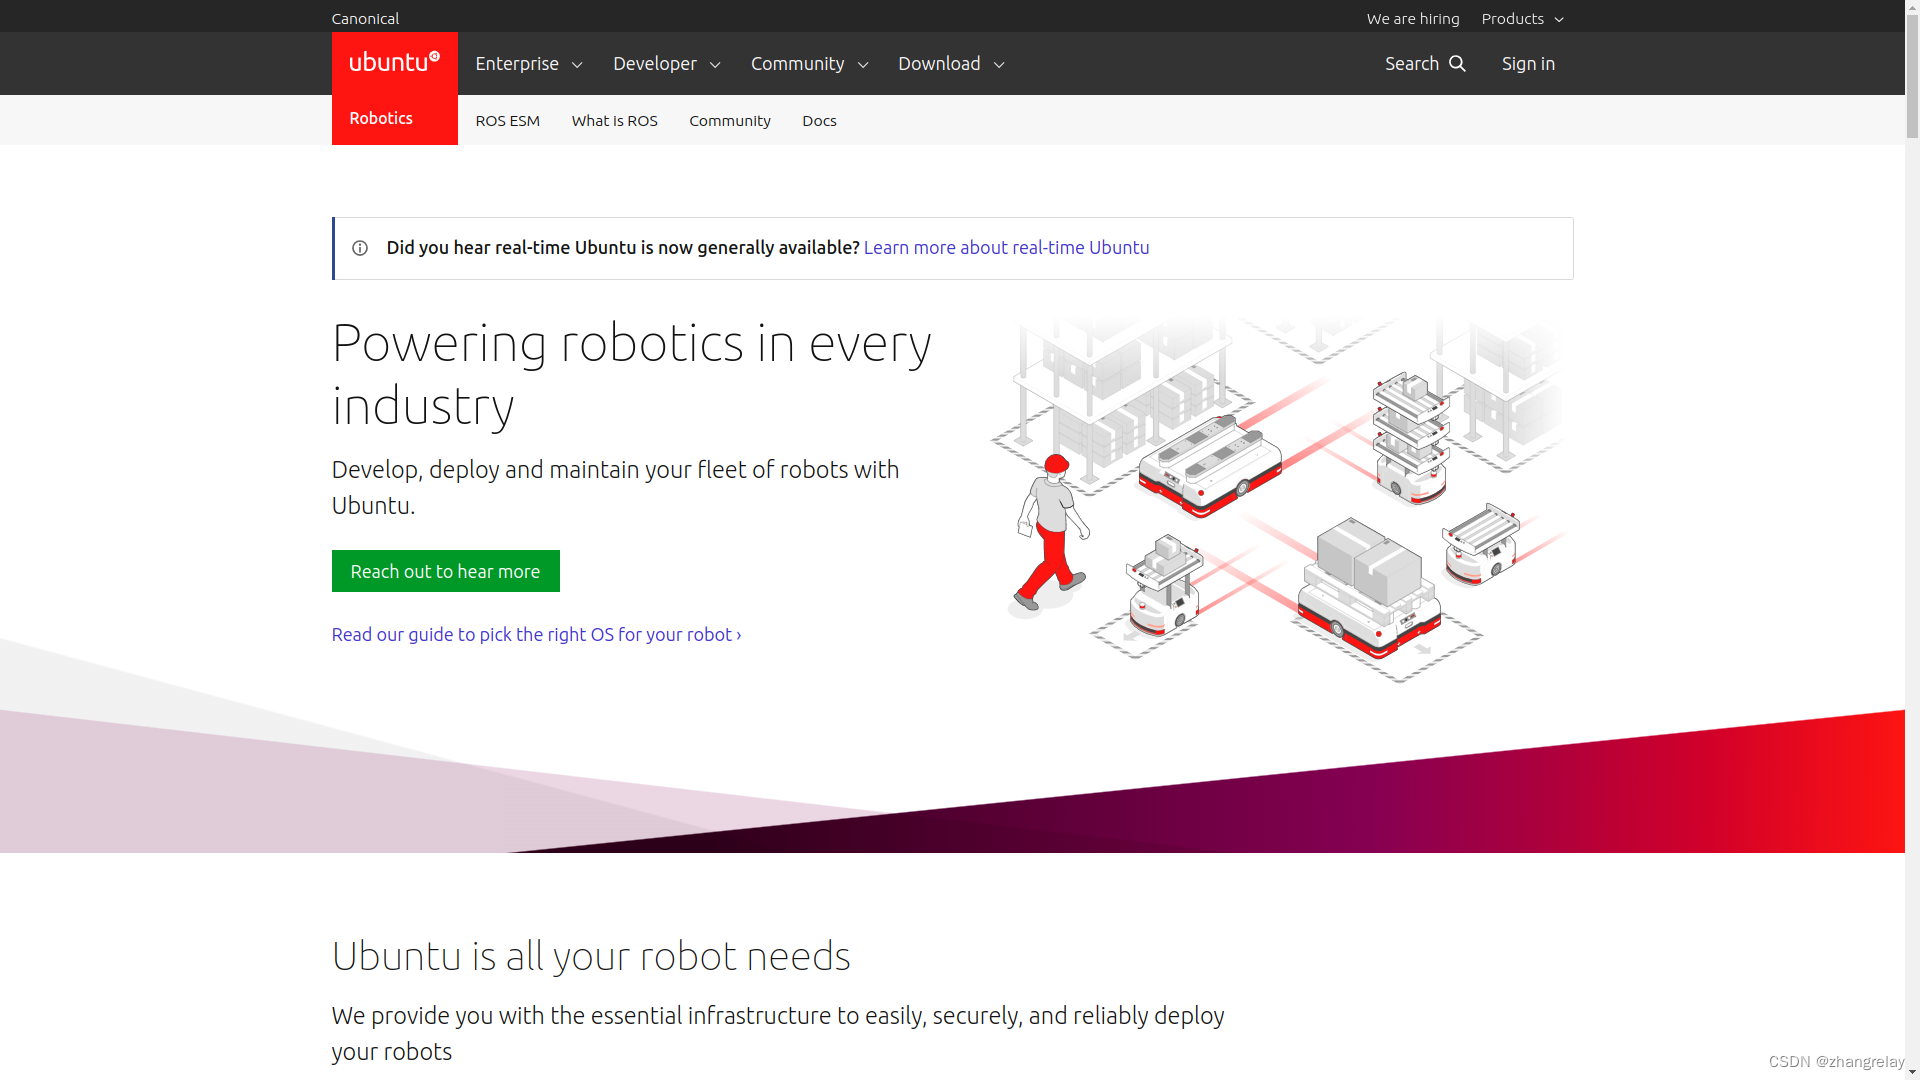The width and height of the screenshot is (1920, 1080).
Task: Open Learn more about real-time Ubuntu link
Action: 1006,248
